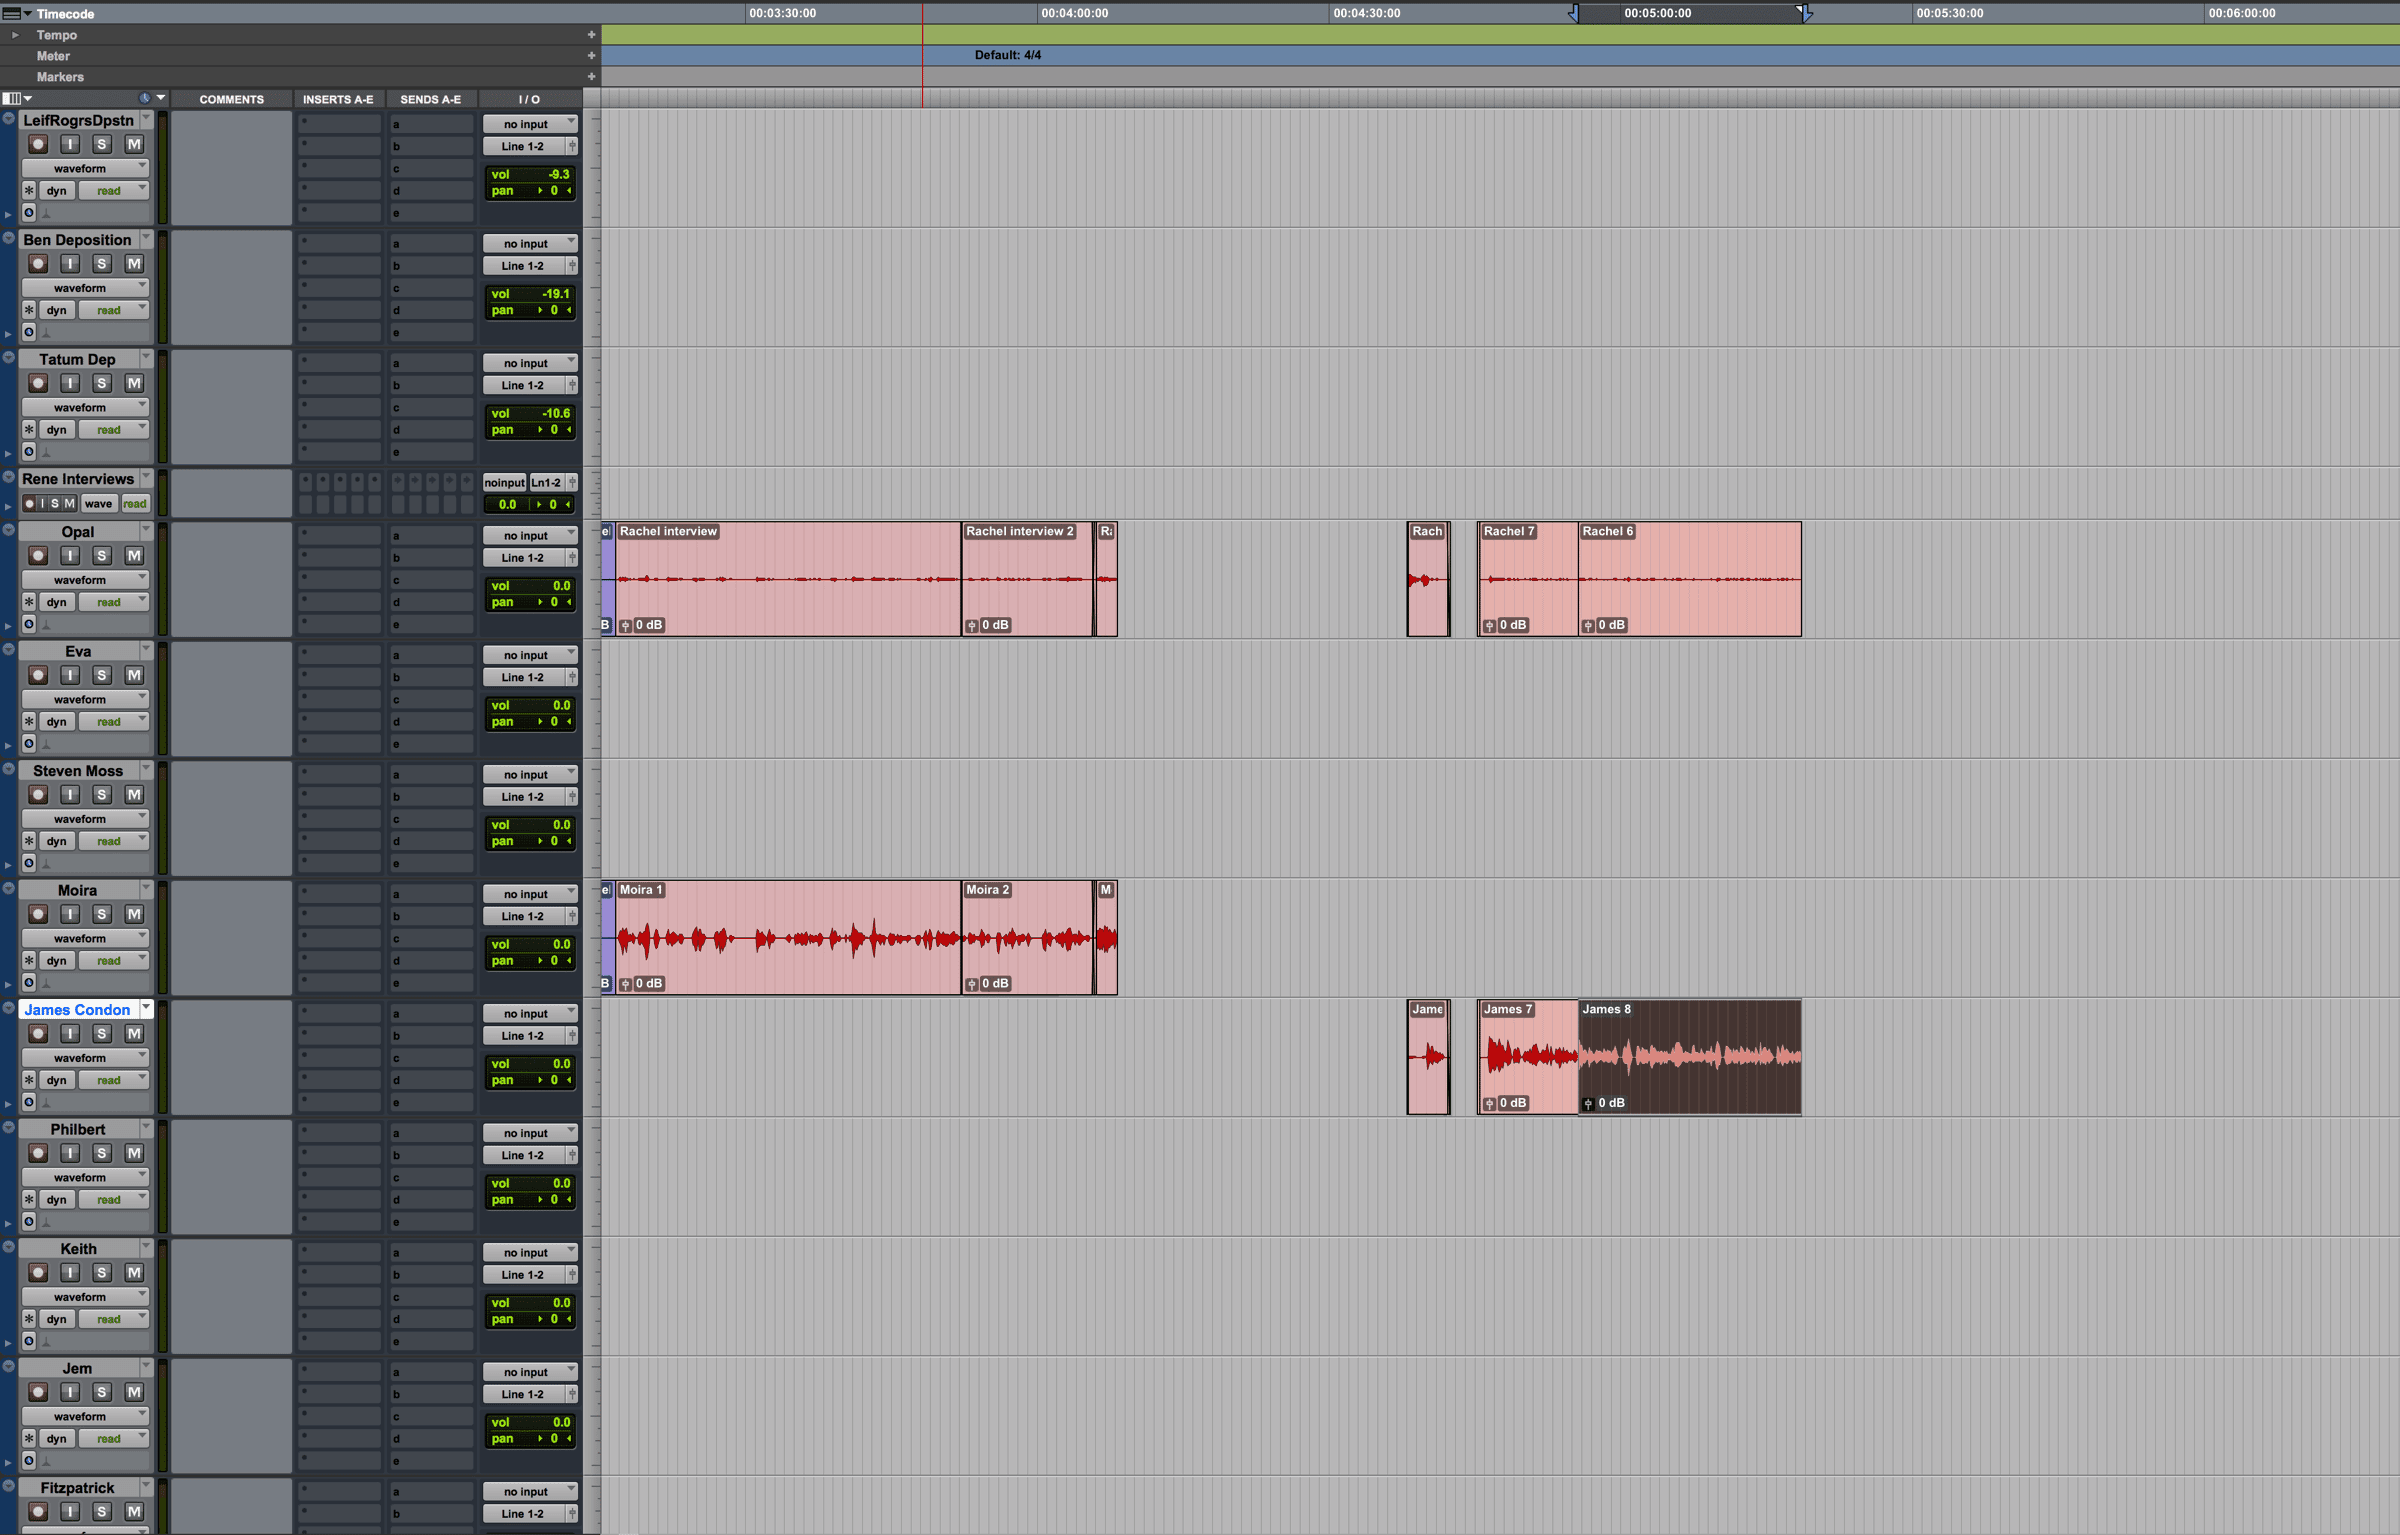
Task: Select the Meter ruler label
Action: coord(53,56)
